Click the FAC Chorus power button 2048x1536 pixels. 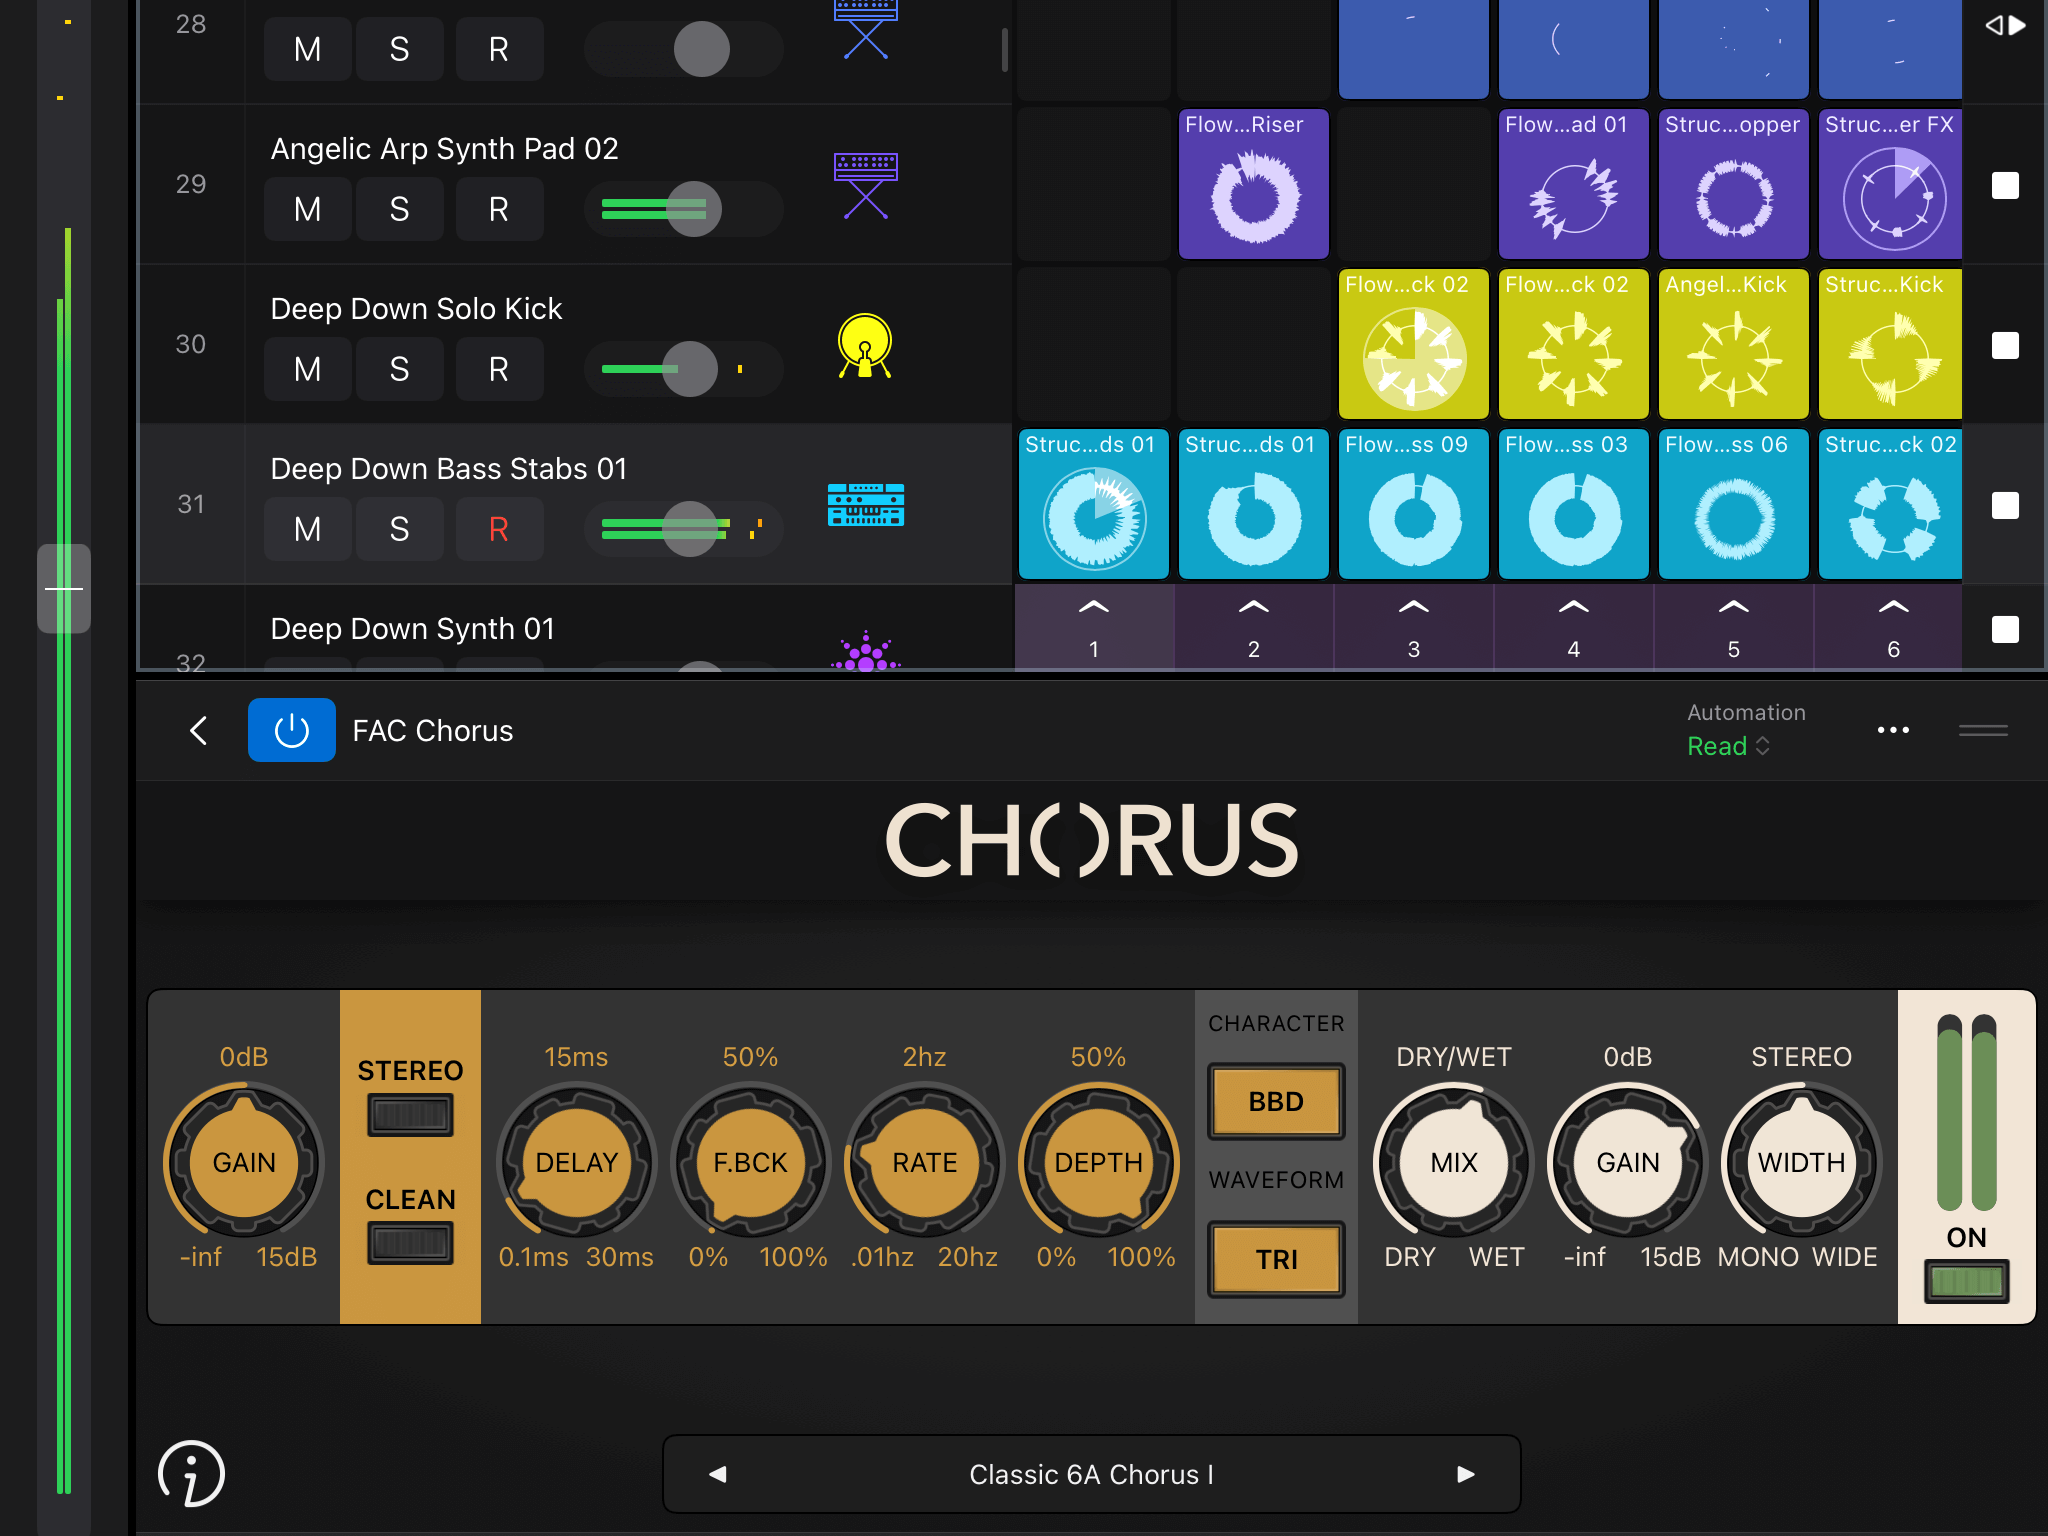point(291,731)
